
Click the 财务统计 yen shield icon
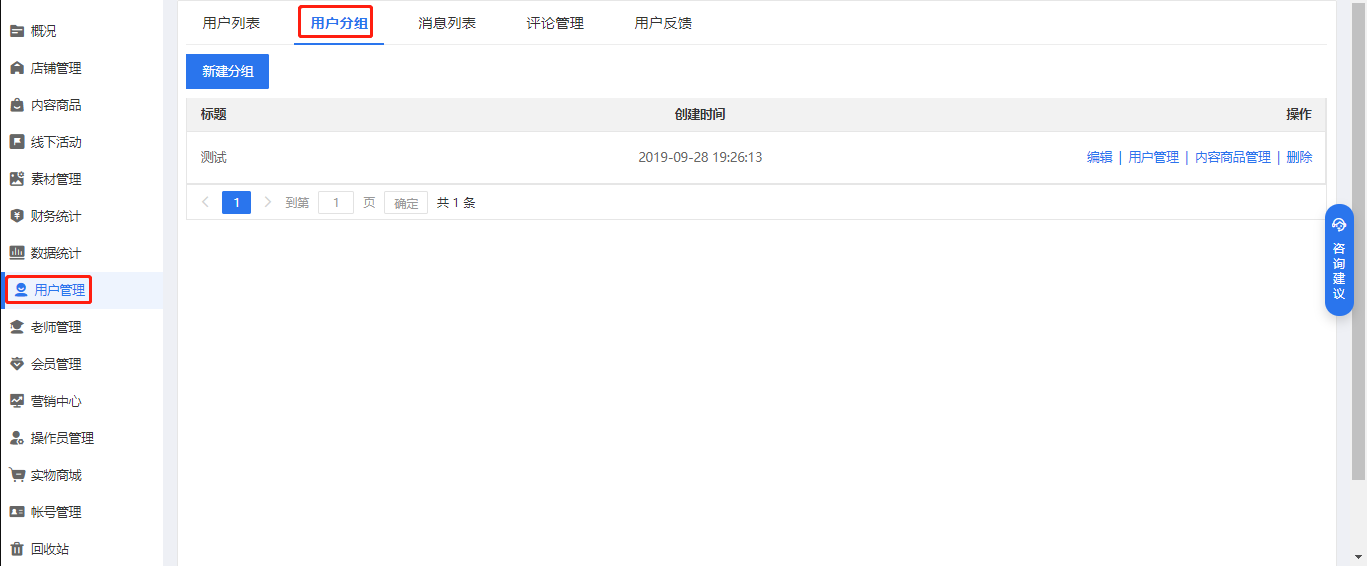[x=17, y=216]
